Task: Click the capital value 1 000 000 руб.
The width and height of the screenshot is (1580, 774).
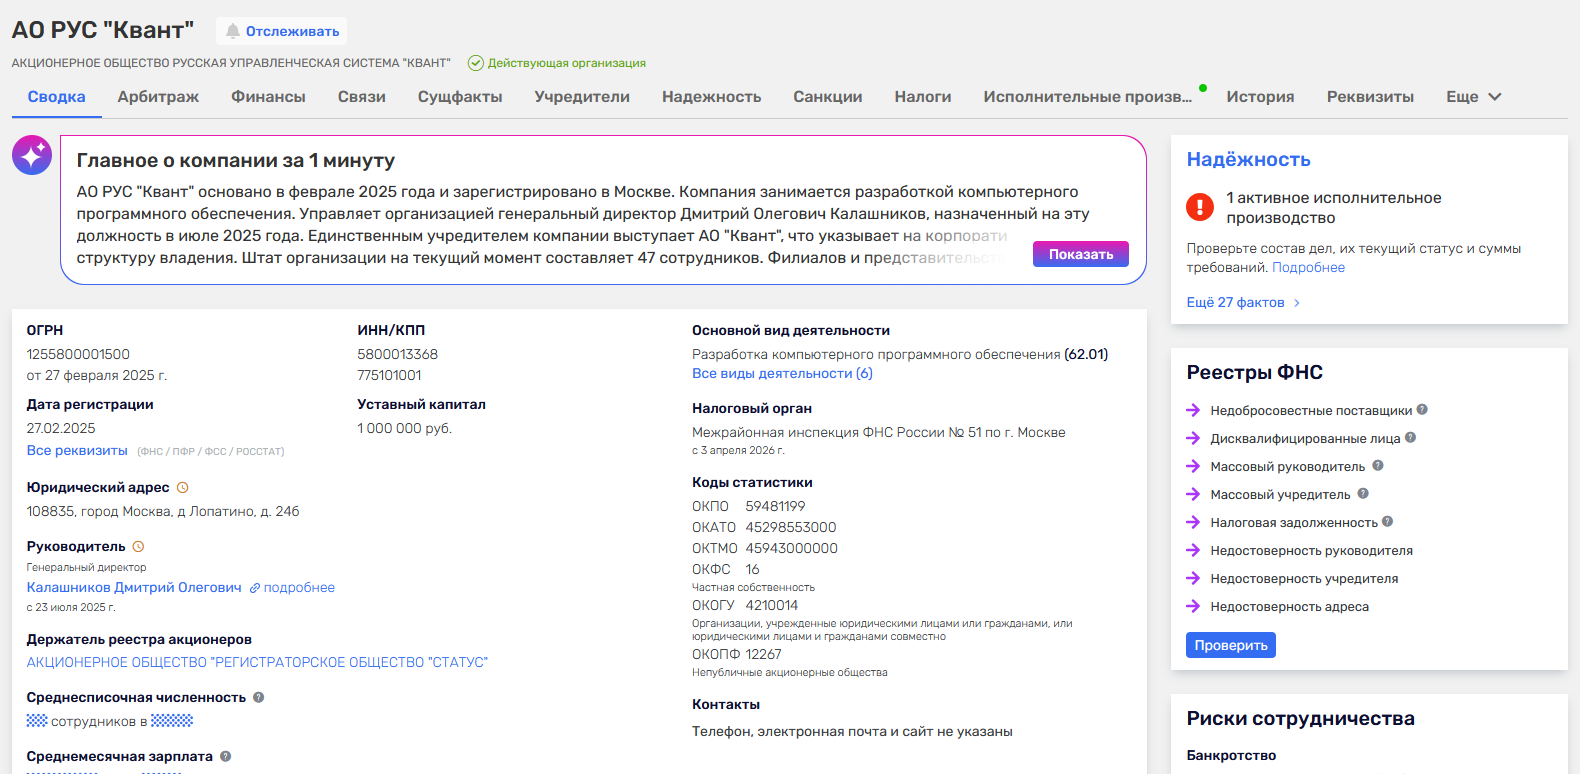Action: [x=404, y=428]
